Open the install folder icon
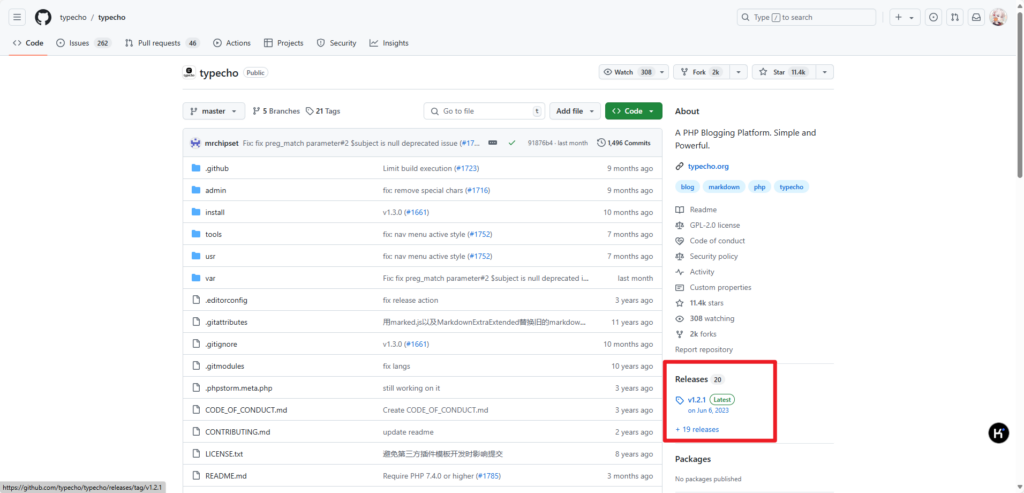Viewport: 1024px width, 493px height. pos(195,212)
